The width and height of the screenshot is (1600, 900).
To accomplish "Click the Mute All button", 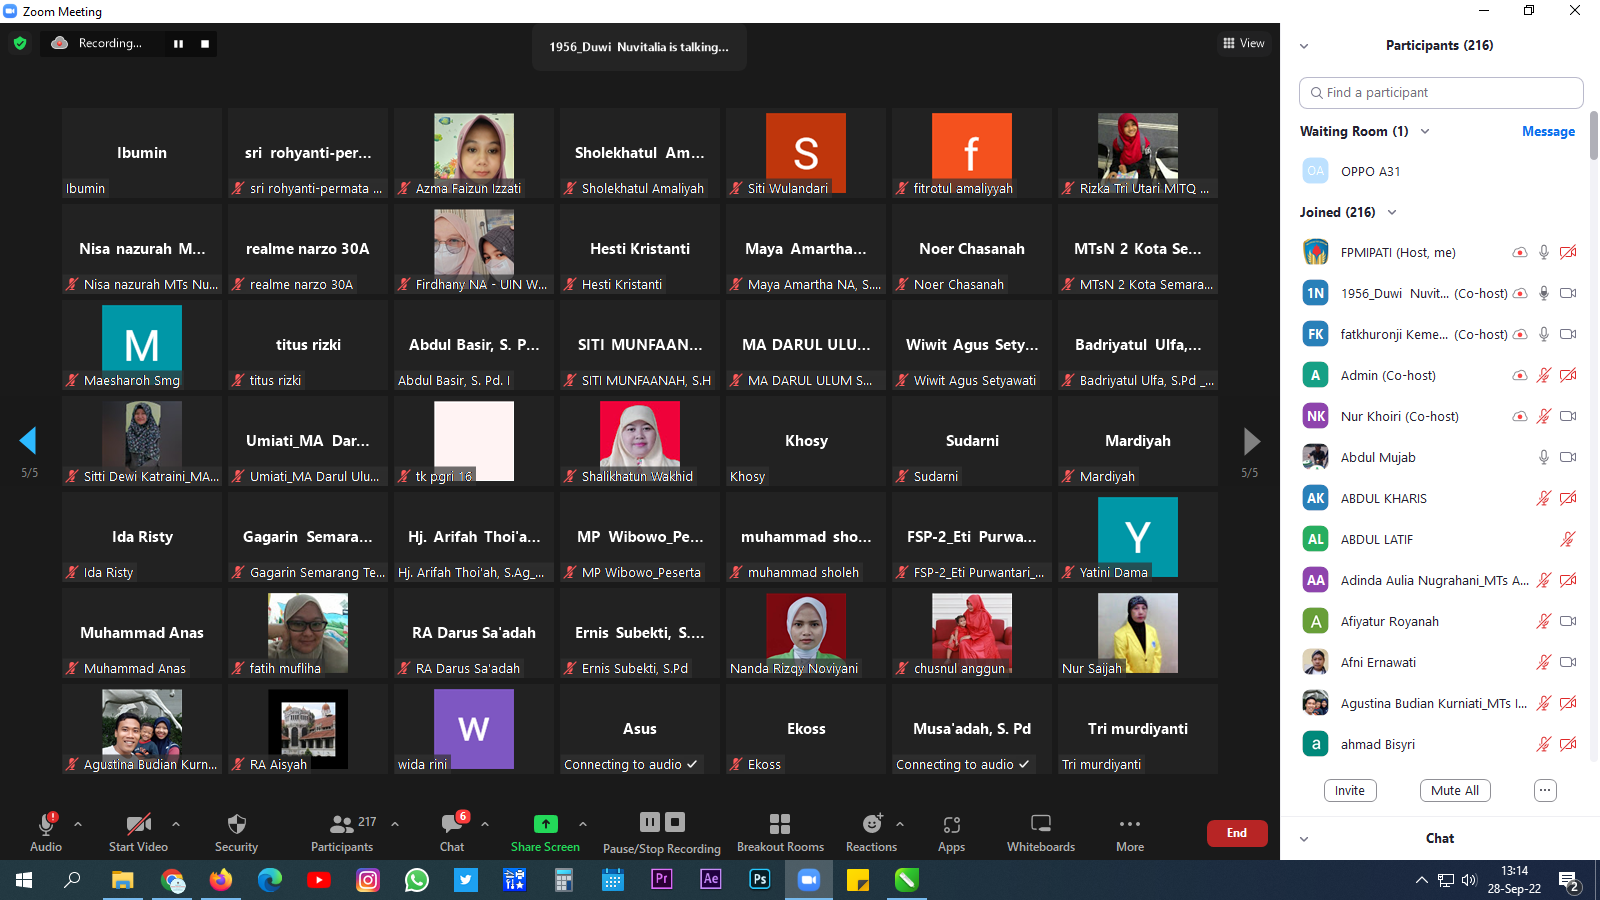I will (x=1454, y=790).
